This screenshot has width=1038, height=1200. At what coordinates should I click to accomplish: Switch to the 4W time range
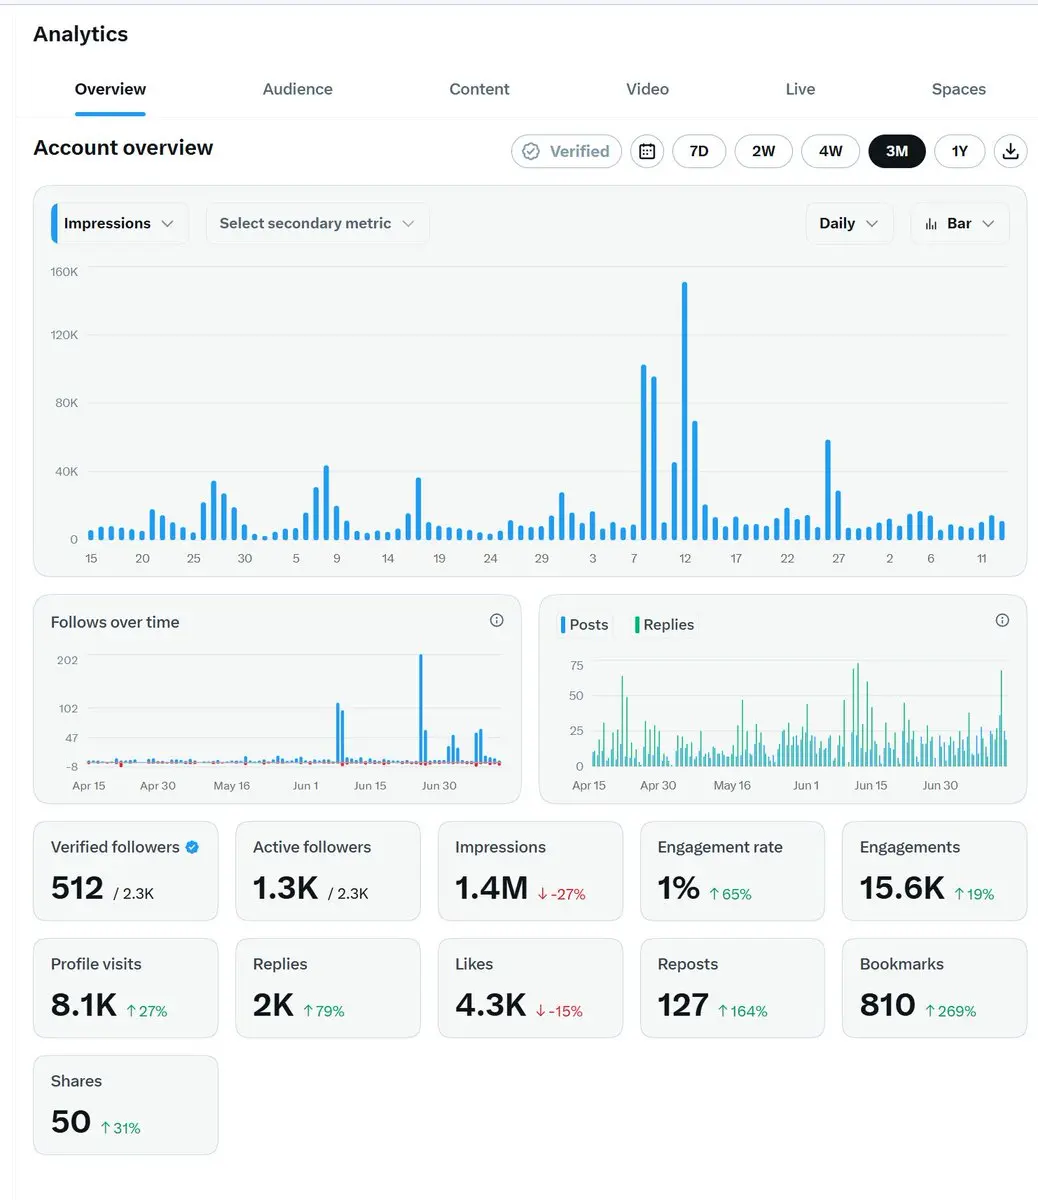pyautogui.click(x=830, y=151)
